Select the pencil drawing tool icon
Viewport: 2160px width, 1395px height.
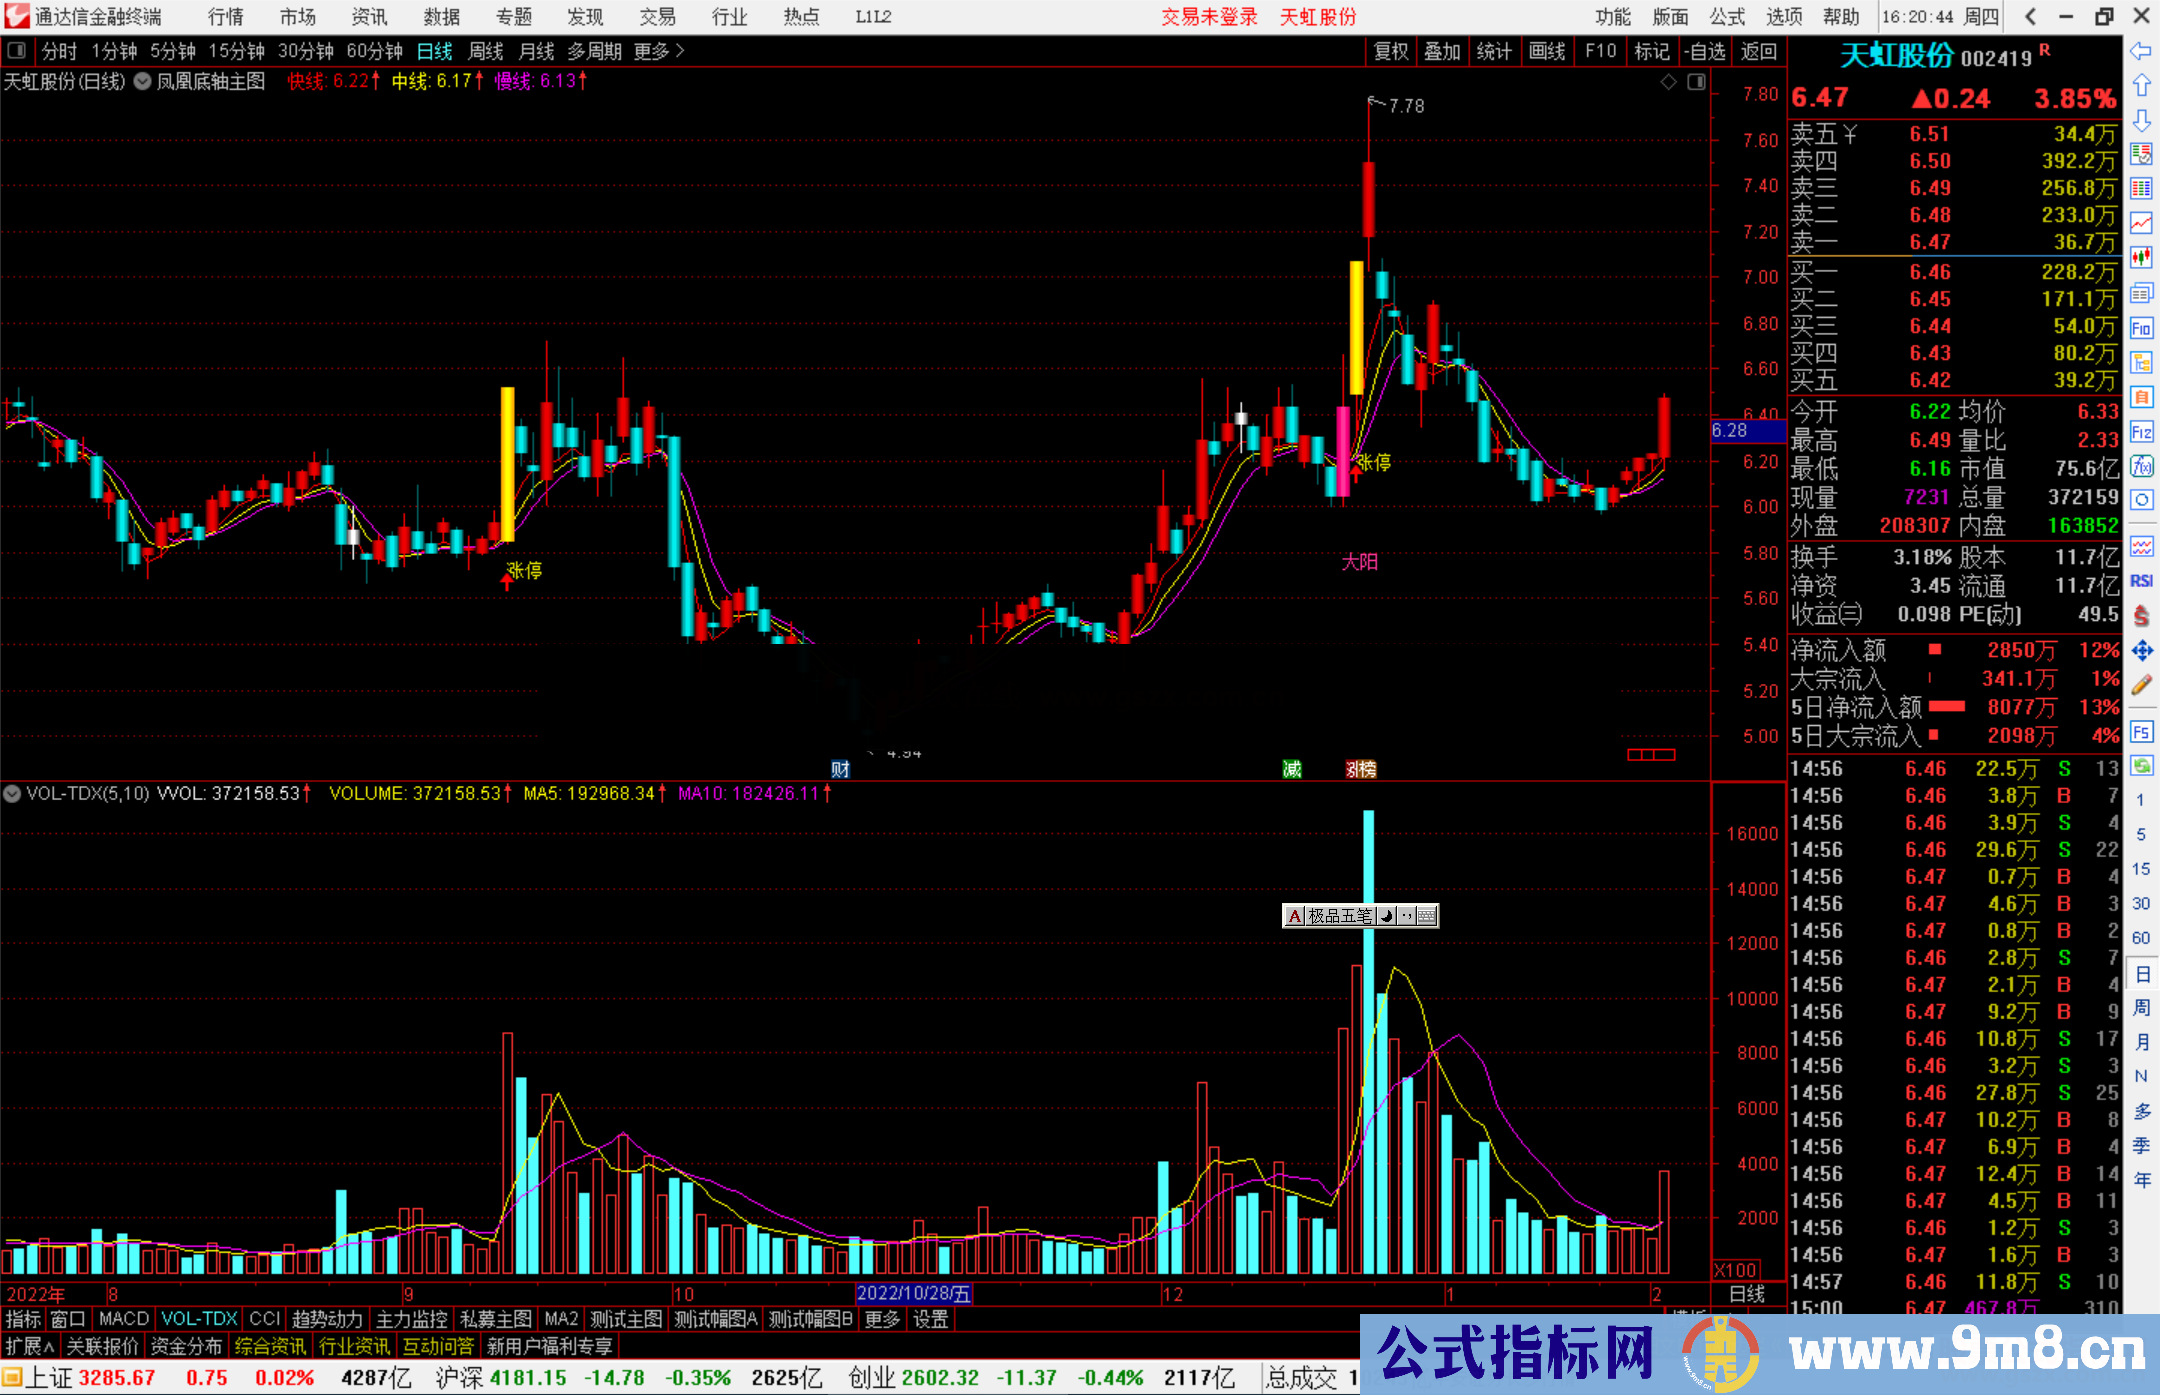(2141, 685)
